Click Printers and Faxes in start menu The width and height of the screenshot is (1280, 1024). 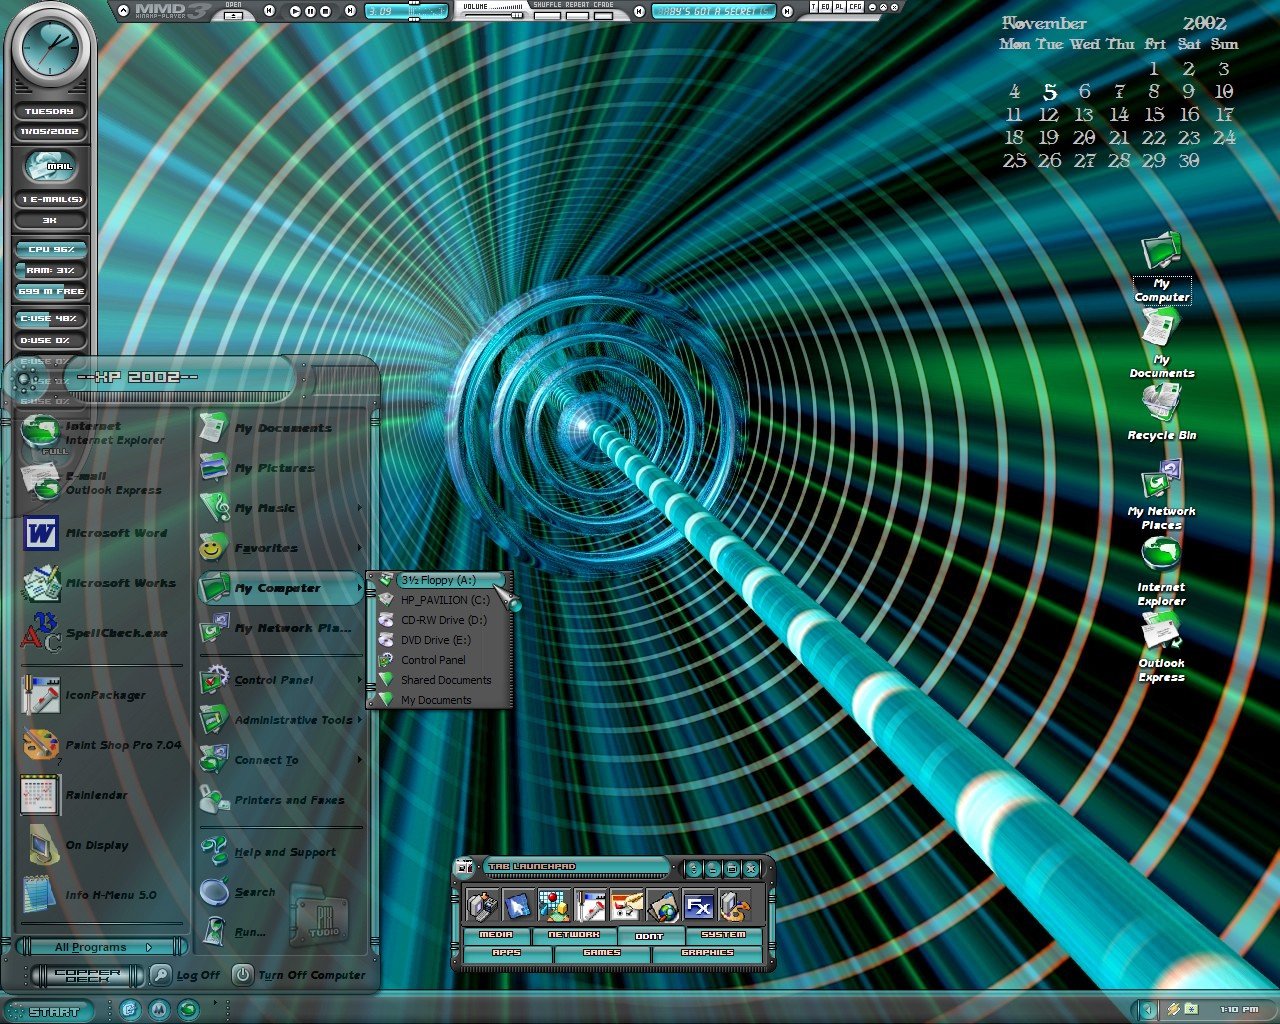(280, 800)
